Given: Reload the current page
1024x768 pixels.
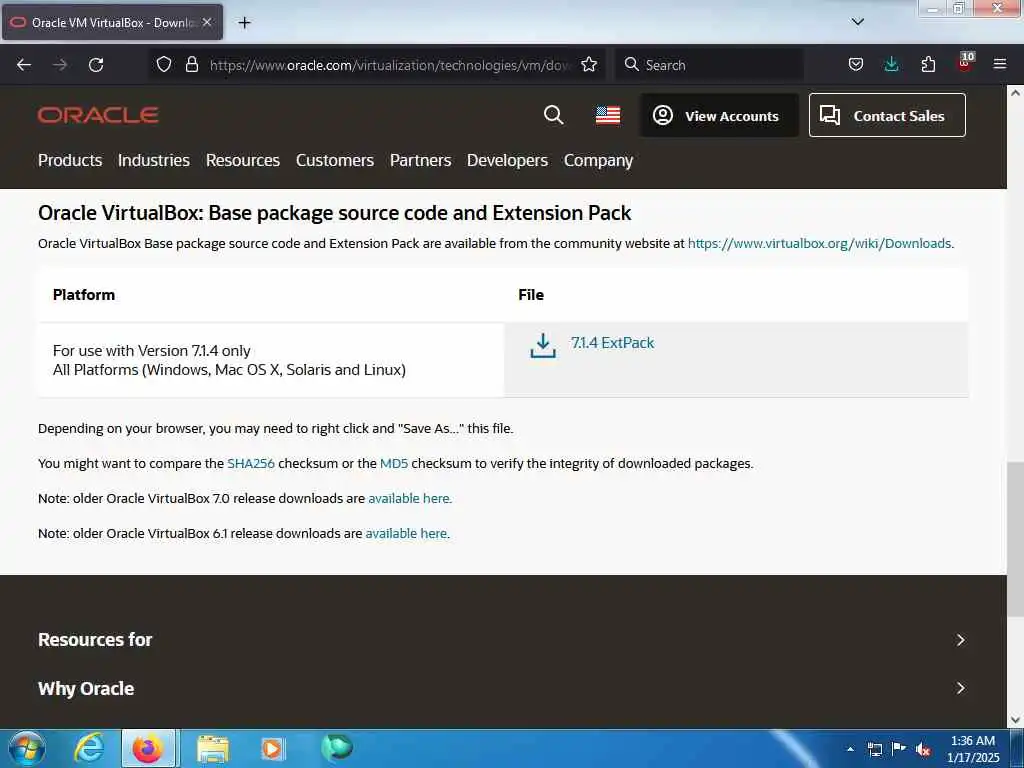Looking at the screenshot, I should point(96,65).
